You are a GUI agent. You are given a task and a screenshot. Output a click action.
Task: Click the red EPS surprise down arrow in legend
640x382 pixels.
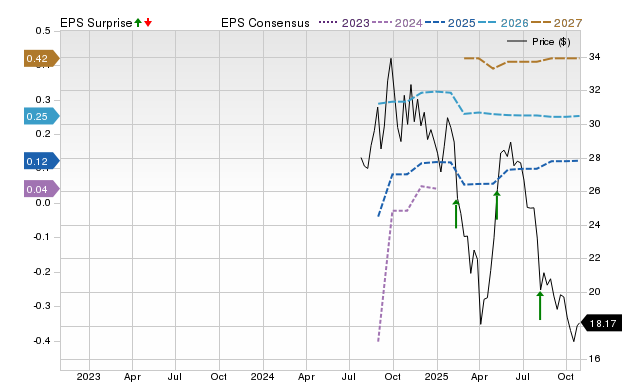coord(148,23)
